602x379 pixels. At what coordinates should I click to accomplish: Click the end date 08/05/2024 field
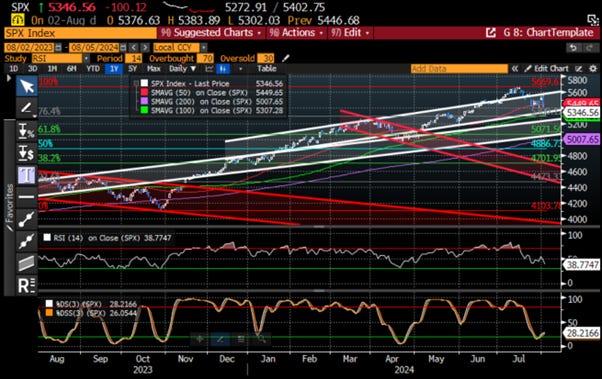point(94,48)
